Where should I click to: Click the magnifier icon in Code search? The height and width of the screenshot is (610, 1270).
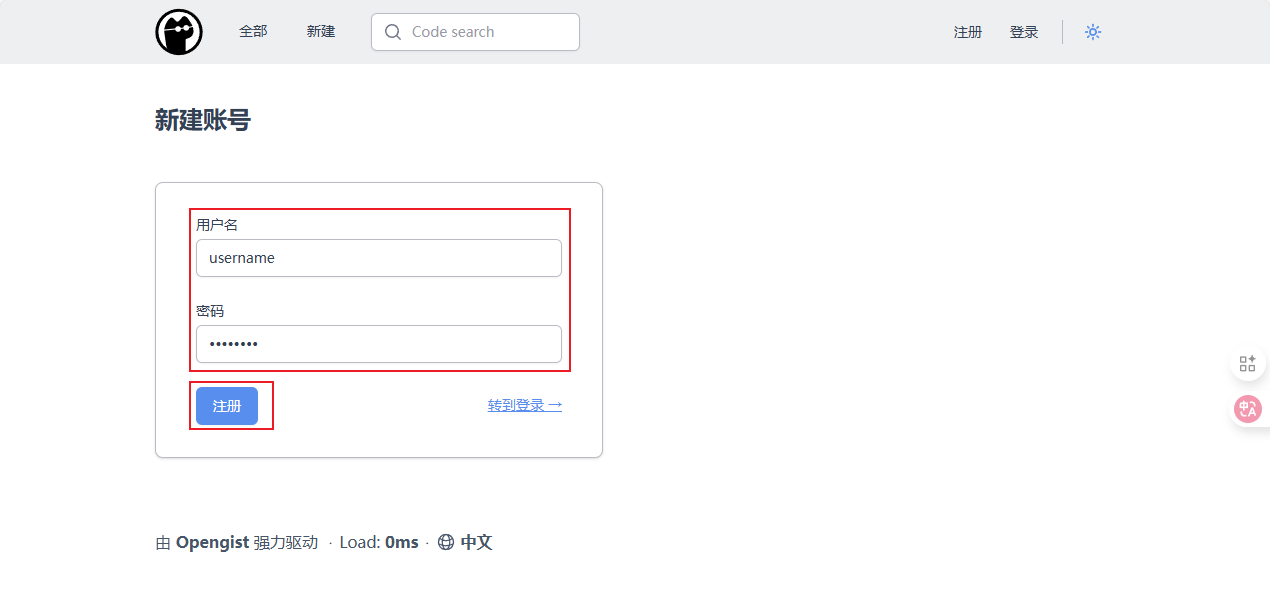(393, 32)
